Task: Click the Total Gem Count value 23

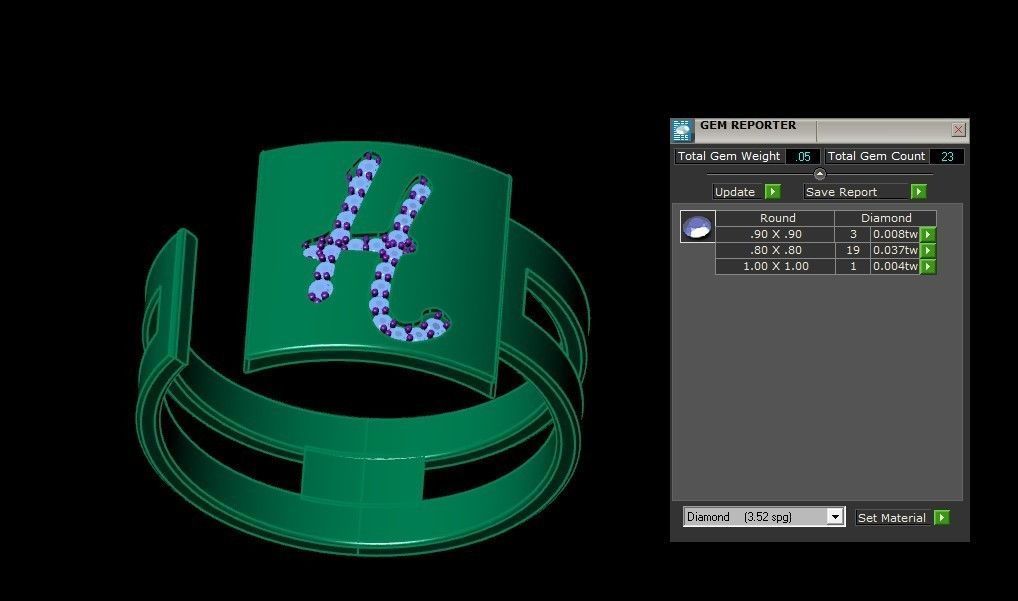Action: [x=947, y=156]
